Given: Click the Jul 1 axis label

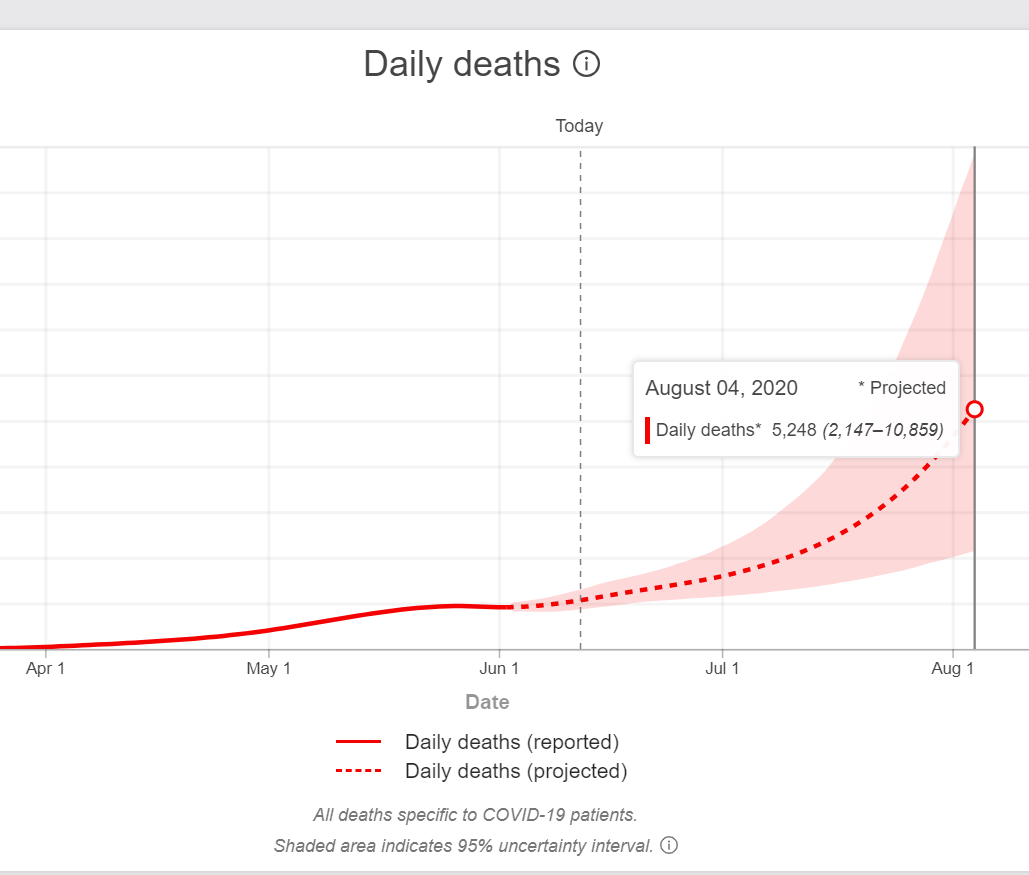Looking at the screenshot, I should click(x=722, y=668).
